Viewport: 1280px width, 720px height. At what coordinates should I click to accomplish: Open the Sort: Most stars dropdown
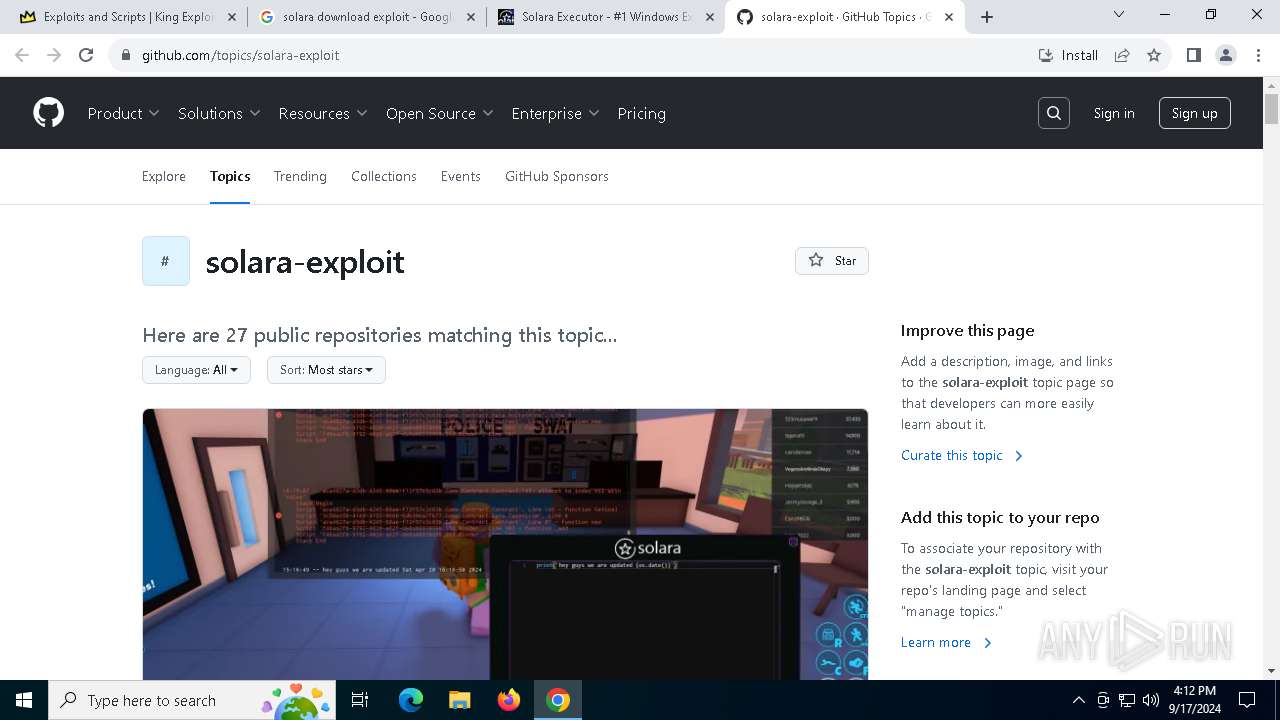pos(326,370)
